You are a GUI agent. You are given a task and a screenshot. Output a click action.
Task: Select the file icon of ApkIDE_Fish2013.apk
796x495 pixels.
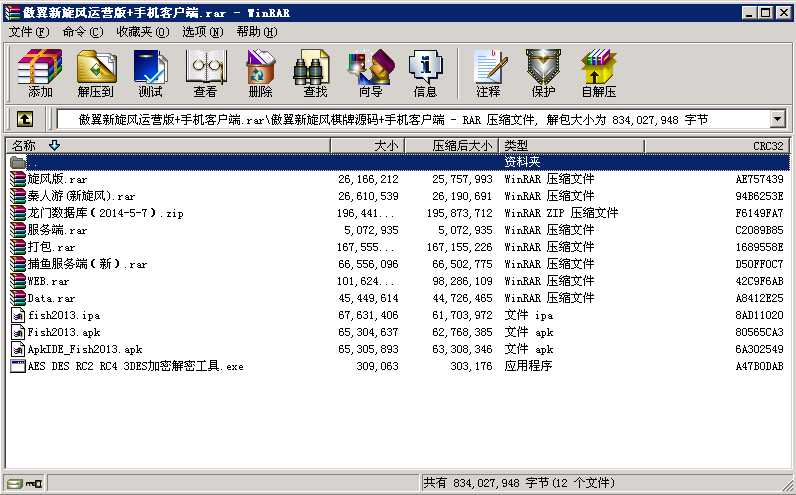pos(18,349)
